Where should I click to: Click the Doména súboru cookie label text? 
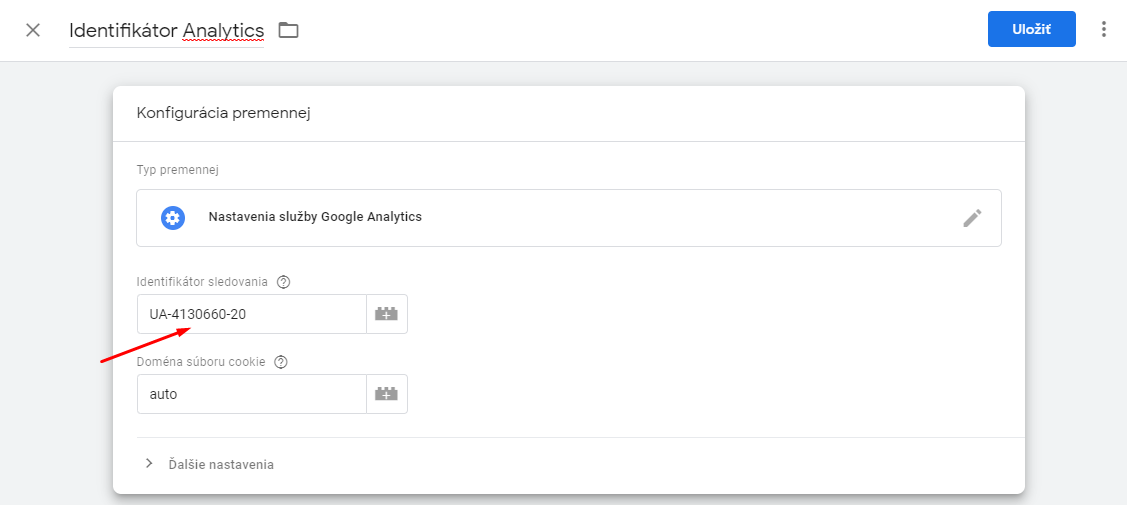point(201,362)
